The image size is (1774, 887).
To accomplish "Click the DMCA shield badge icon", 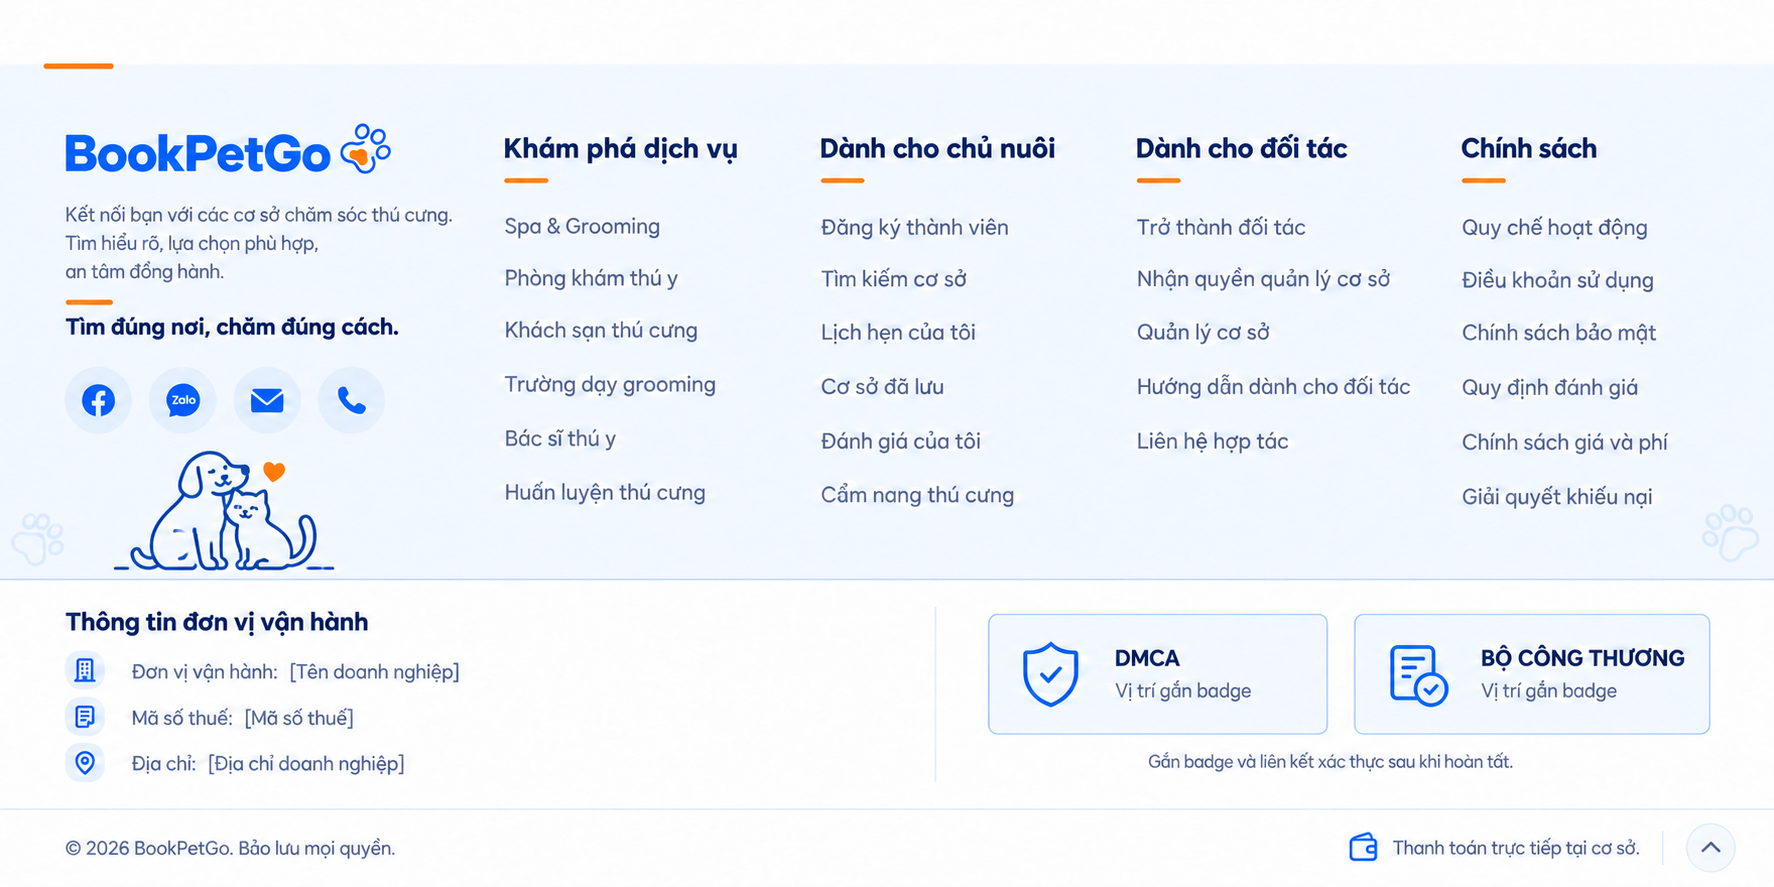I will coord(1050,674).
